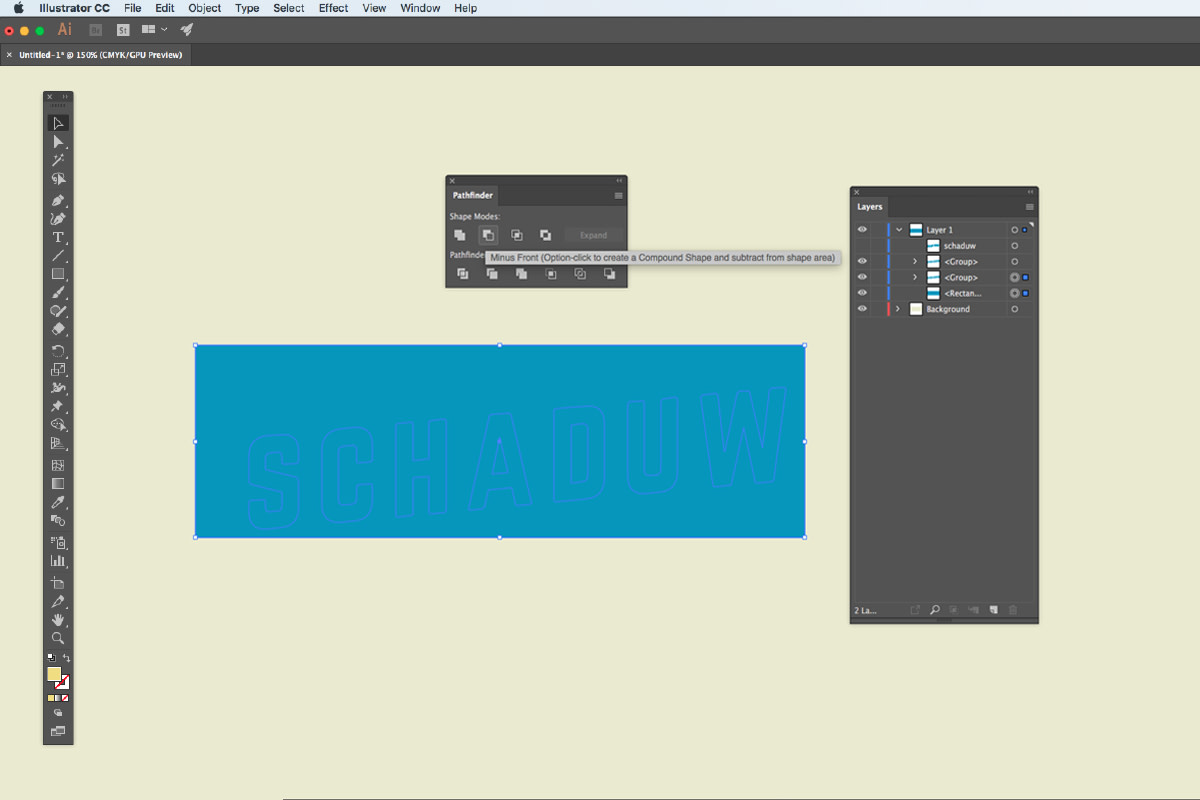Open the Layers panel menu
The width and height of the screenshot is (1200, 800).
pos(1029,207)
